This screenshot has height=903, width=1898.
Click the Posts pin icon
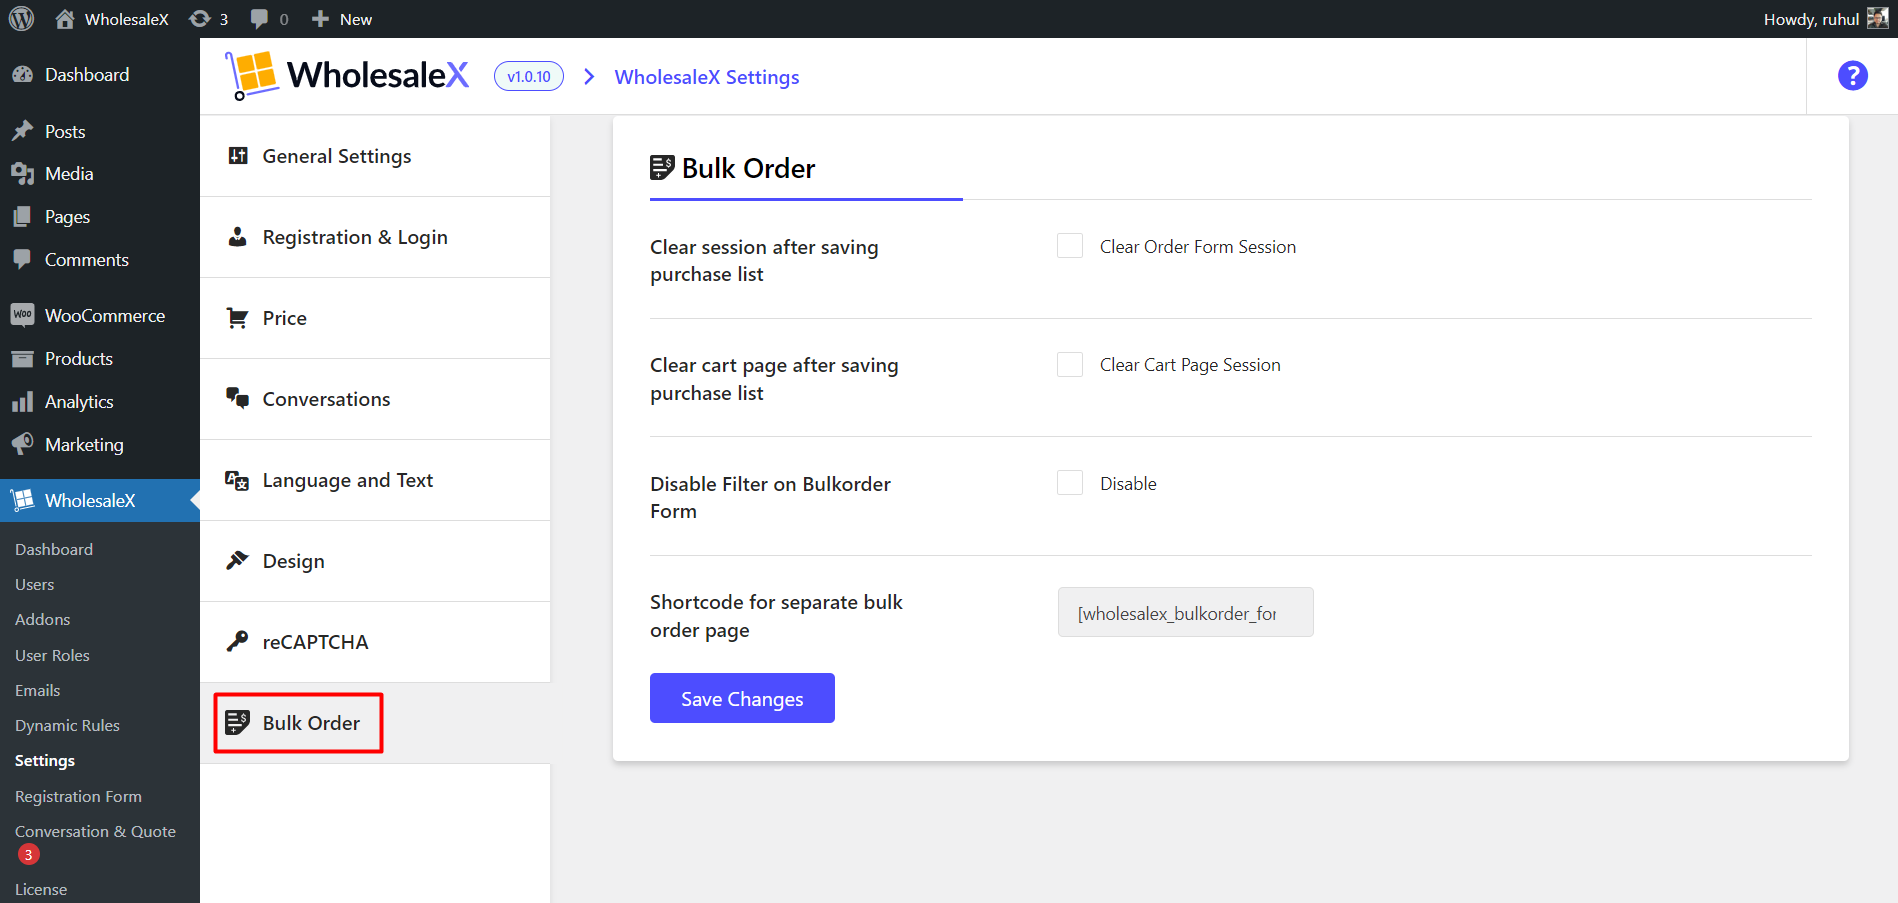point(22,131)
